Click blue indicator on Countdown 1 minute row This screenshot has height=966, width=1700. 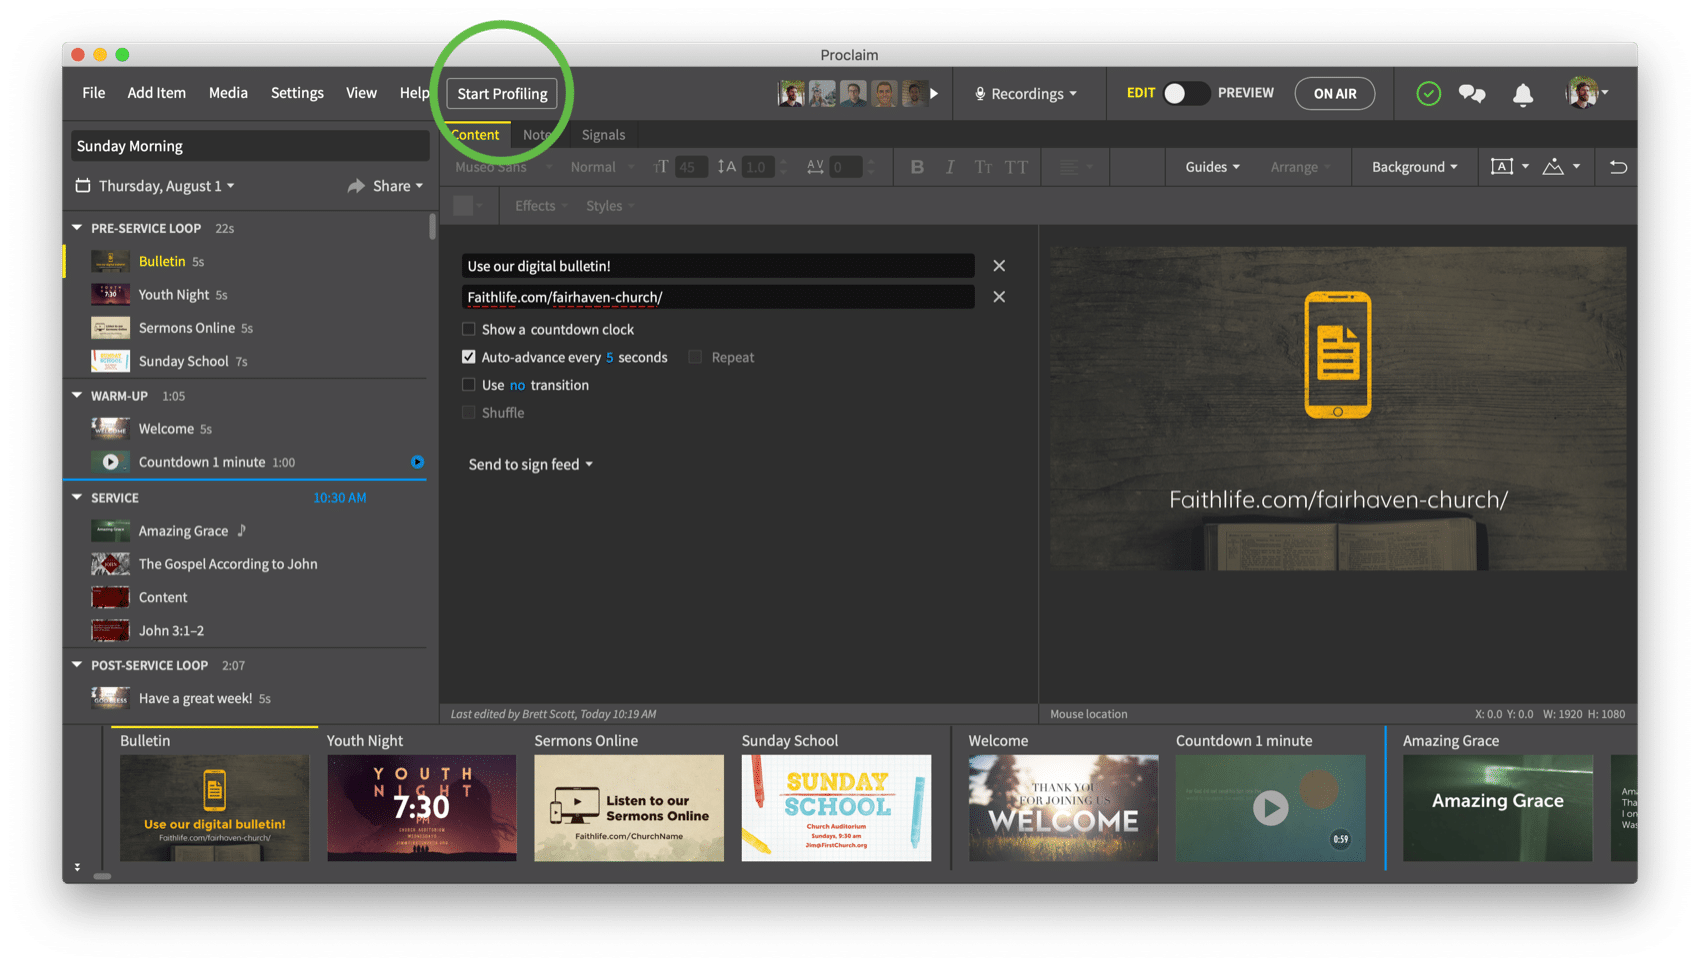coord(417,462)
